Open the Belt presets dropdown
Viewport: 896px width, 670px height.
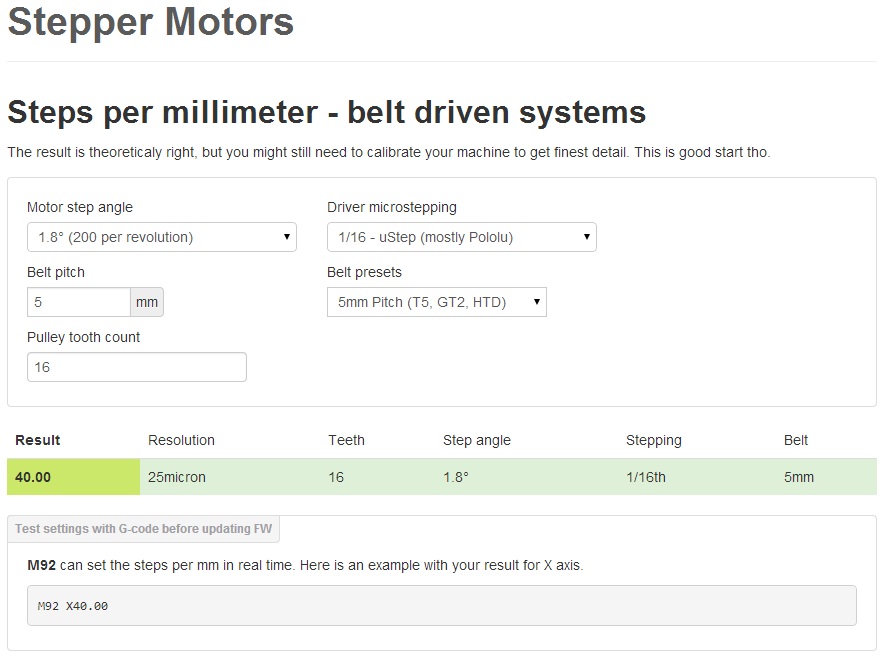click(x=436, y=302)
